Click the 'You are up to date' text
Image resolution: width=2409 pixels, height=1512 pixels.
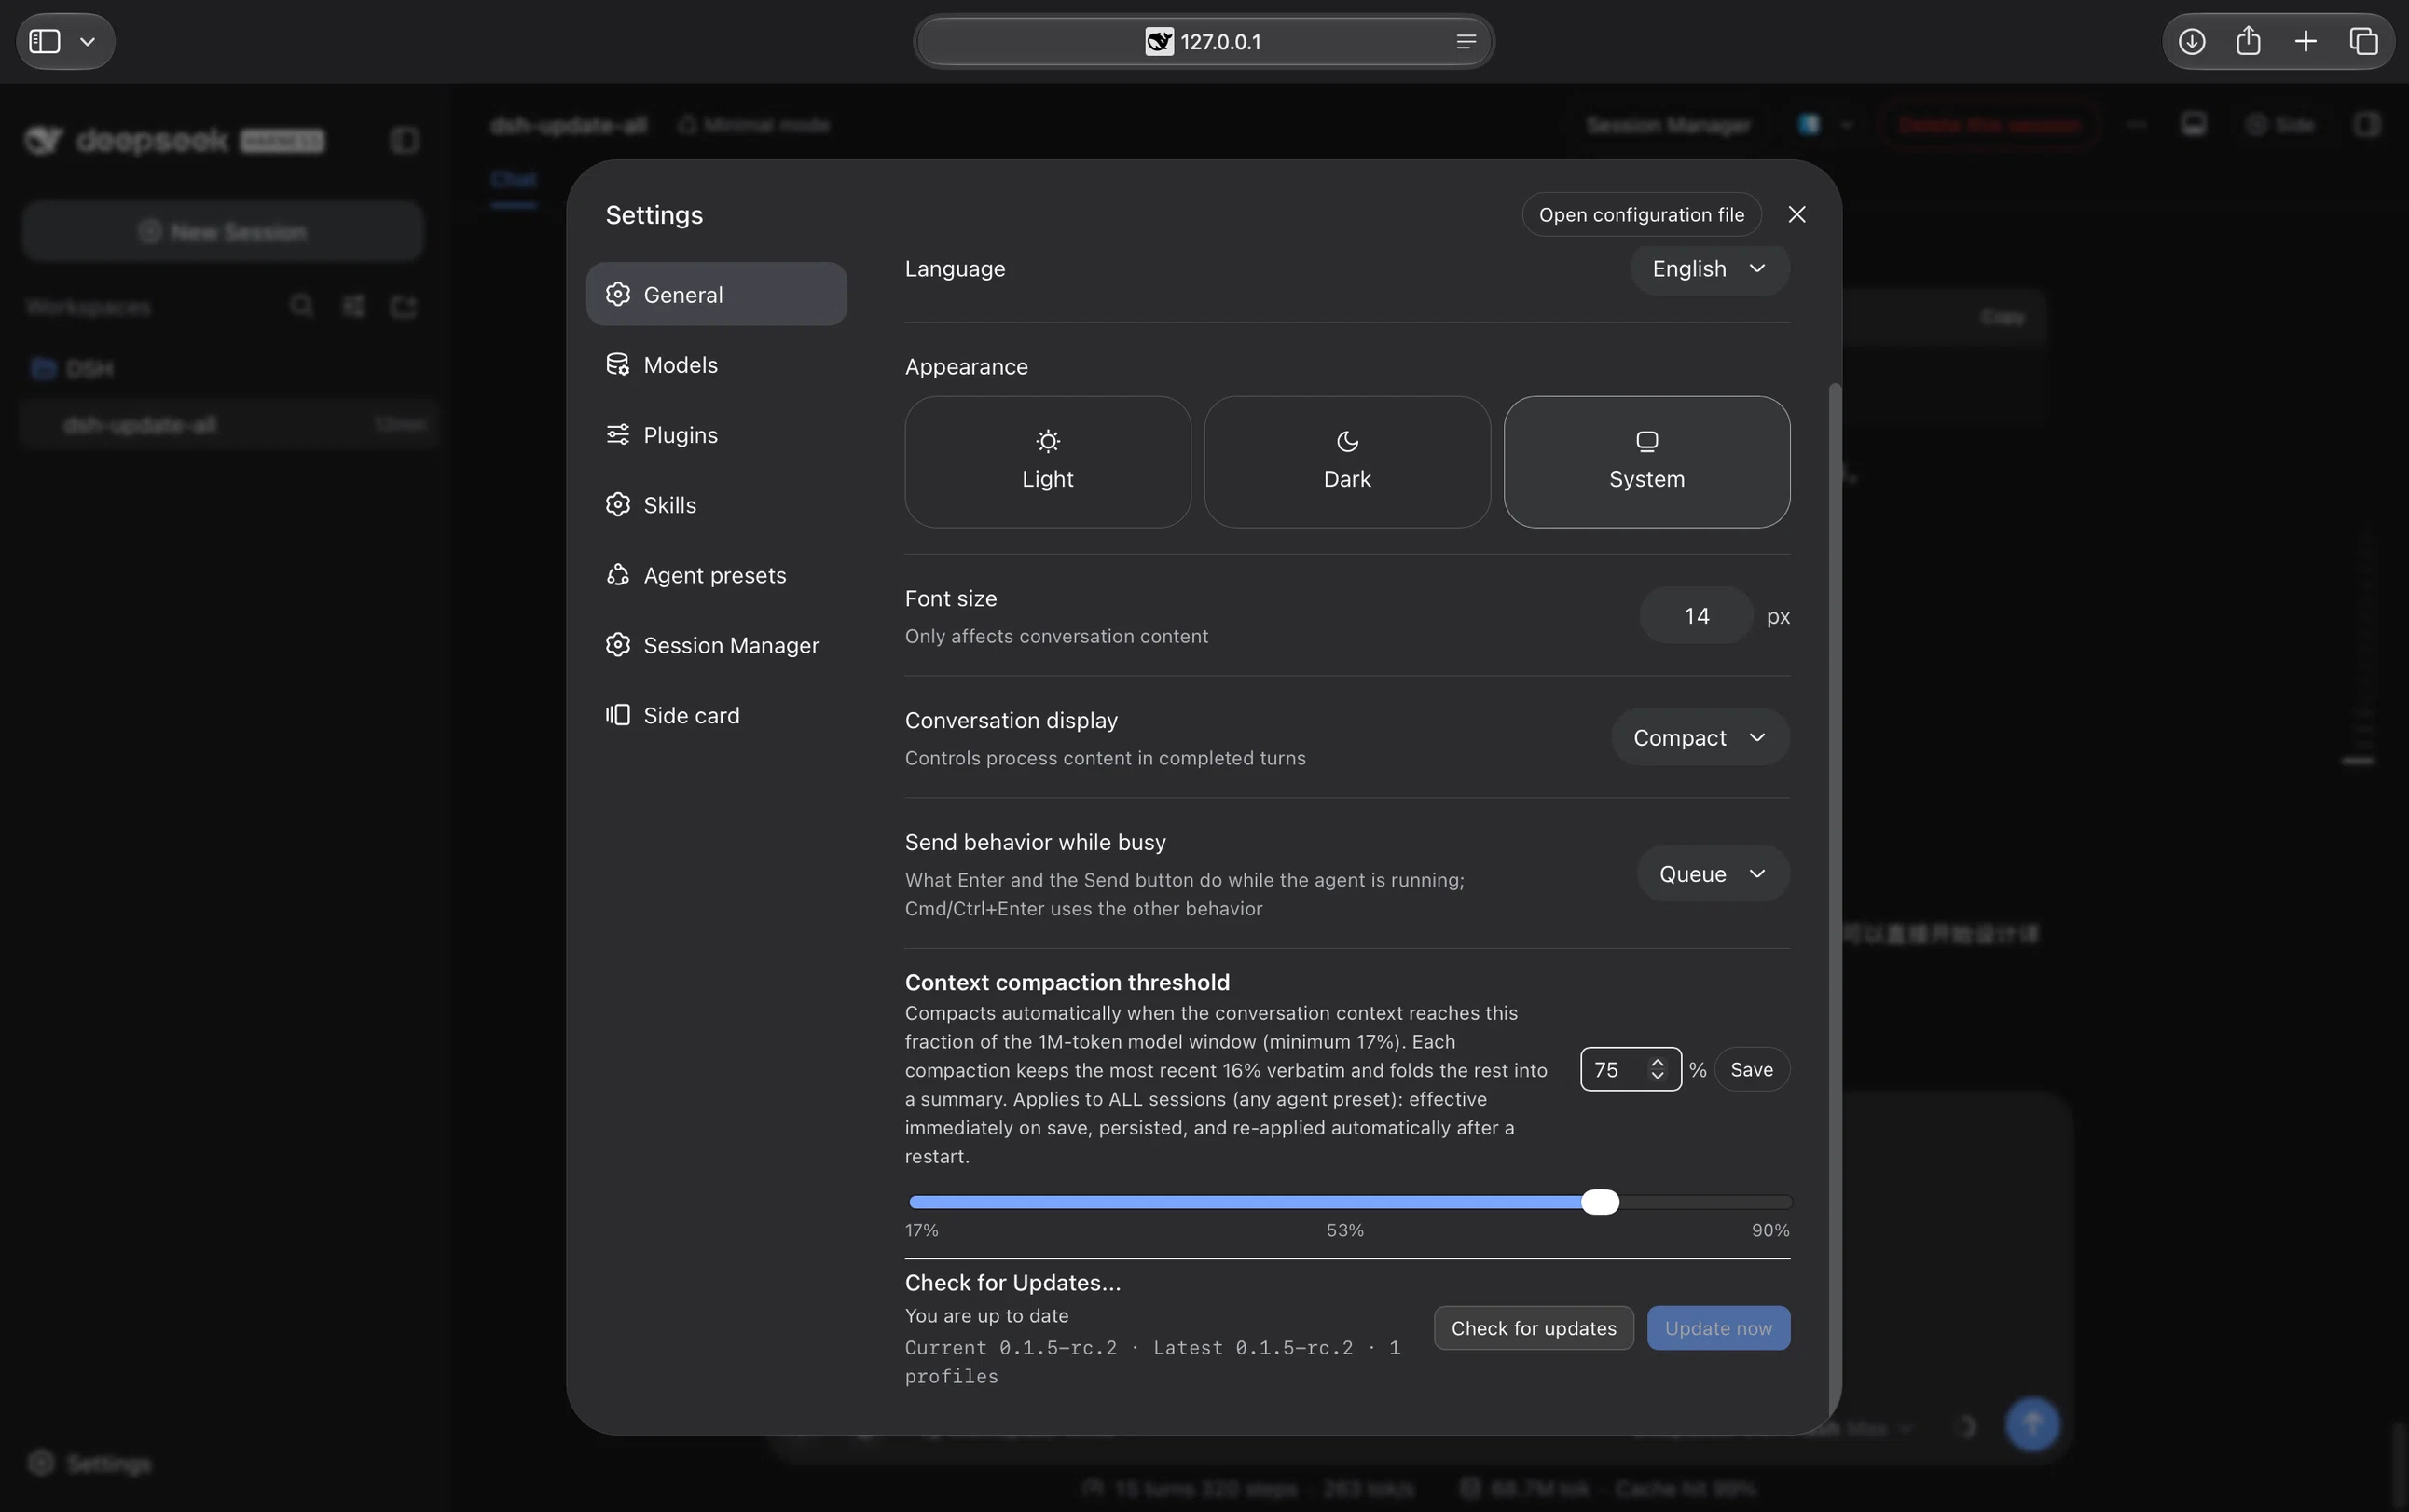pyautogui.click(x=986, y=1315)
